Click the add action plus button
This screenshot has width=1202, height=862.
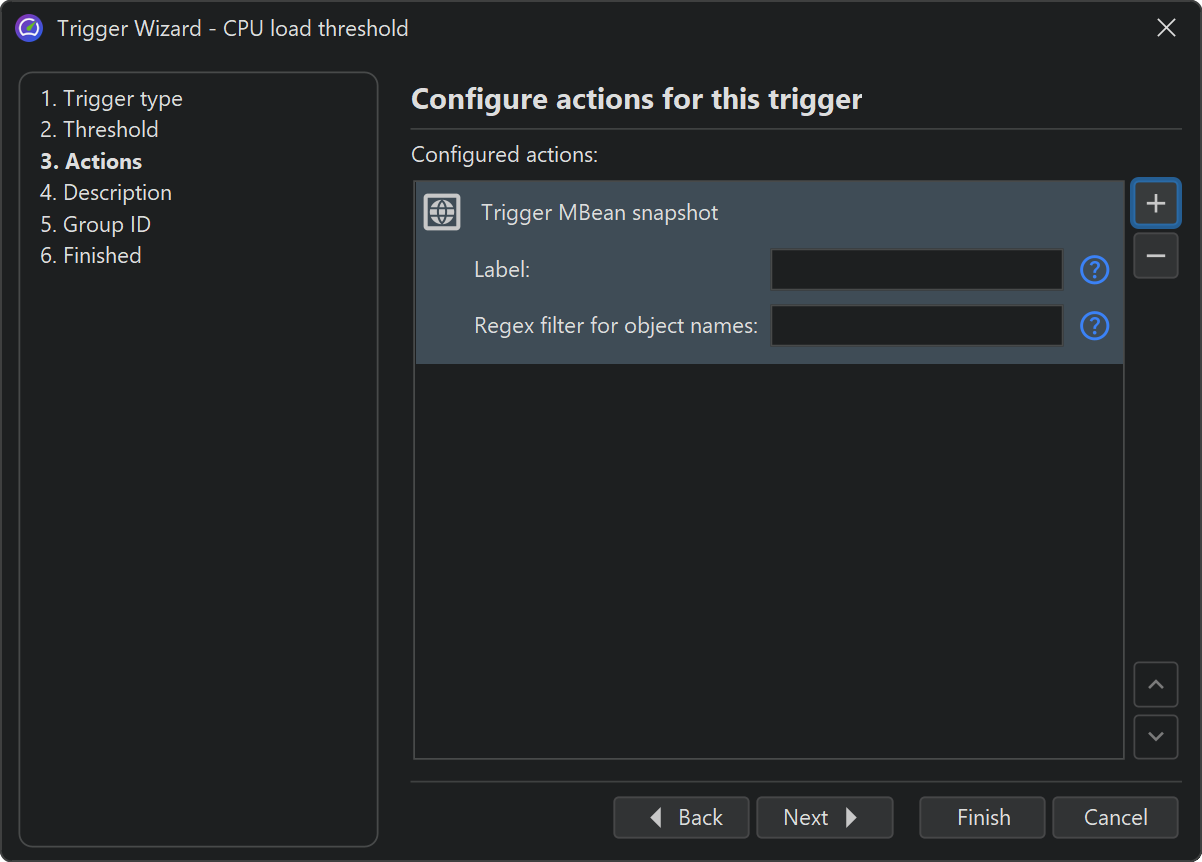pos(1156,203)
